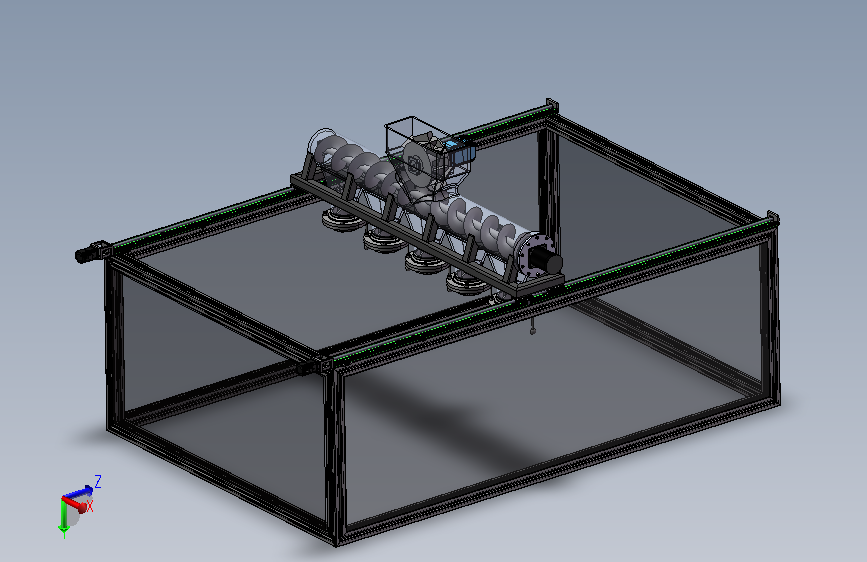Select the large circular disc below the hopper
The height and width of the screenshot is (562, 867).
pyautogui.click(x=419, y=163)
